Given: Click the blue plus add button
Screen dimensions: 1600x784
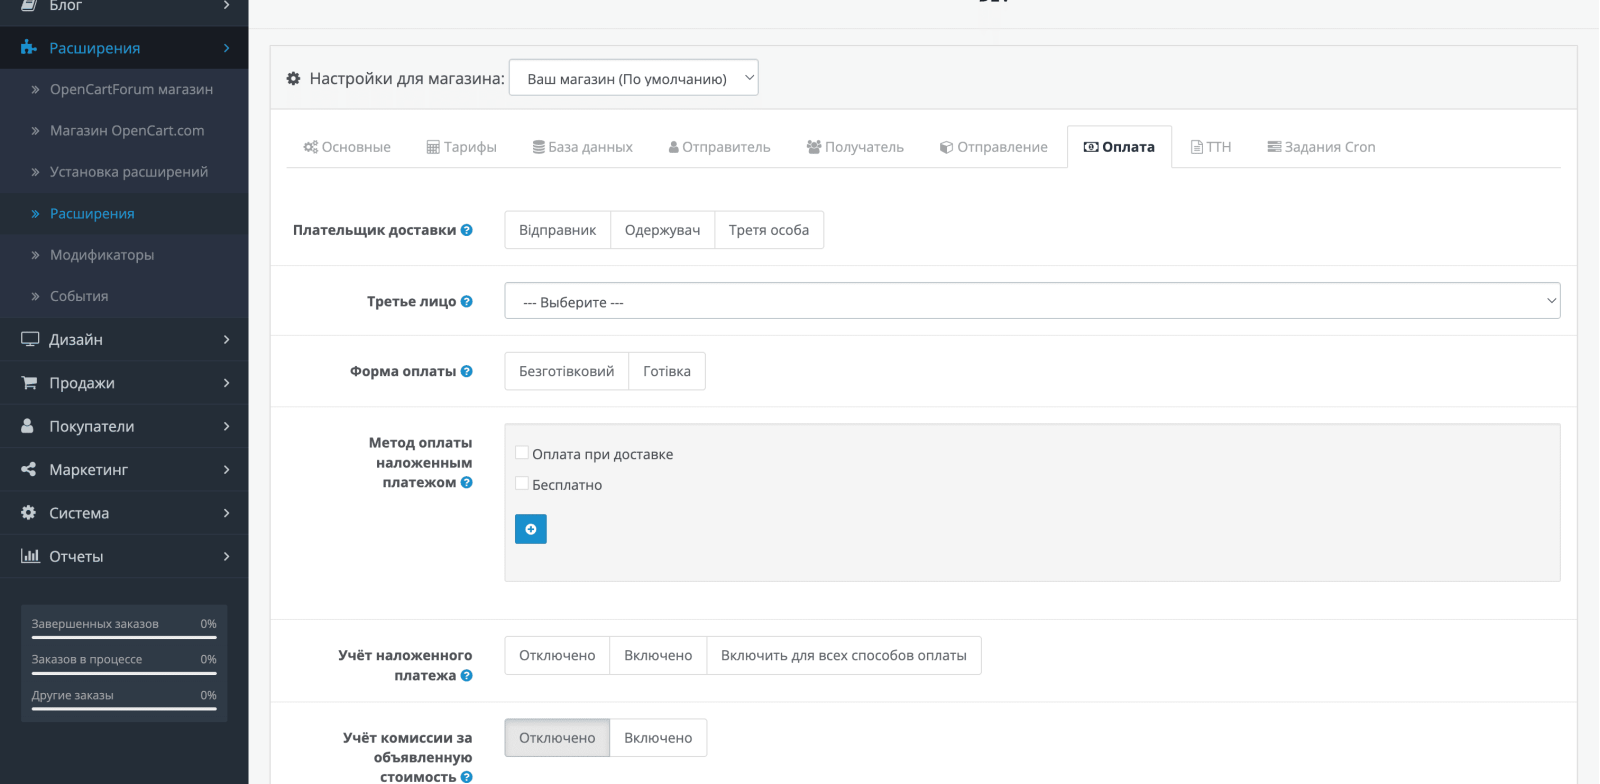Looking at the screenshot, I should click(531, 529).
